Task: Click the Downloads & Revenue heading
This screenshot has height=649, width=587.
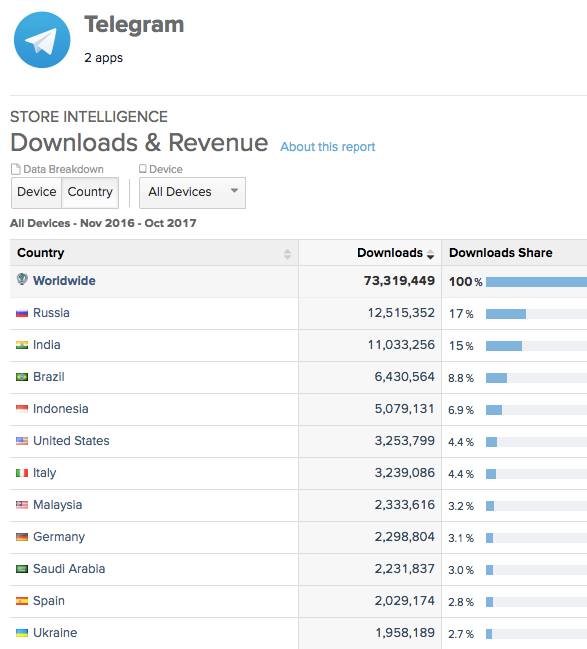Action: [139, 143]
